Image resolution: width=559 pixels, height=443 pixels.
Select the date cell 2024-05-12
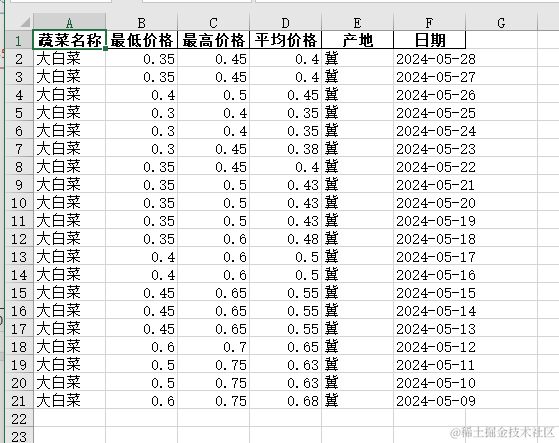coord(430,346)
